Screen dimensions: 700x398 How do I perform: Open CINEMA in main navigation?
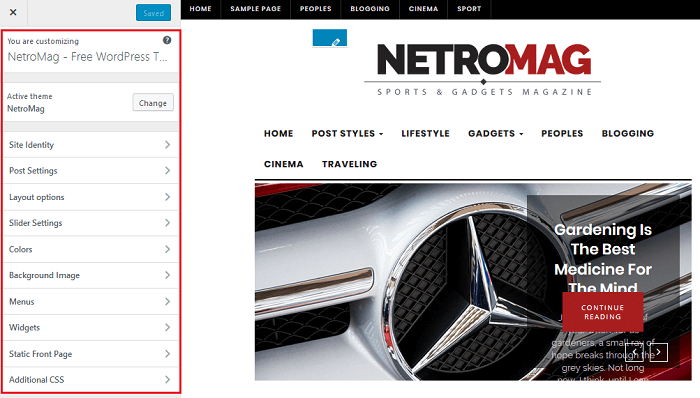[283, 164]
